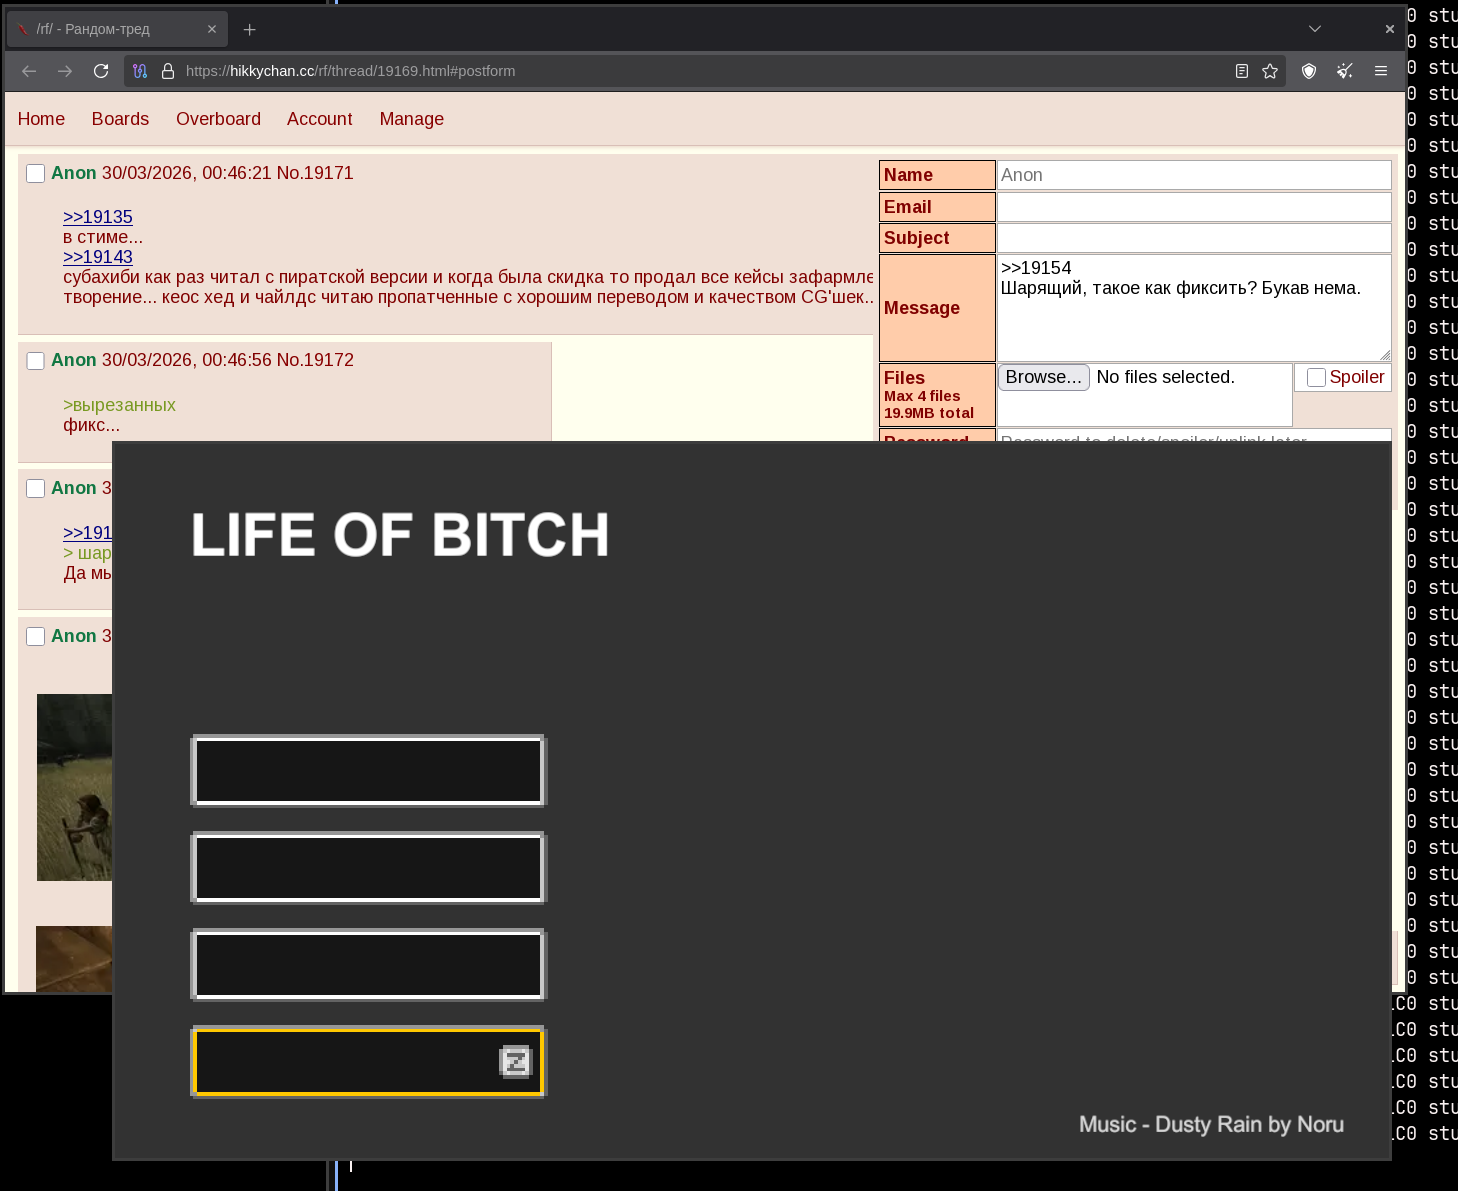Follow the >>19135 quote link

click(98, 217)
